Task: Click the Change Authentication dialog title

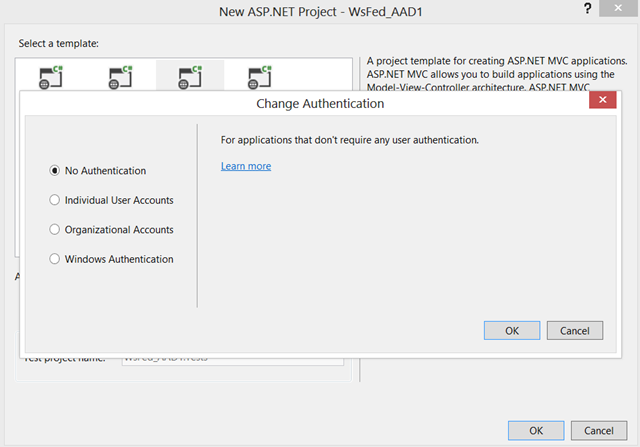Action: [320, 104]
